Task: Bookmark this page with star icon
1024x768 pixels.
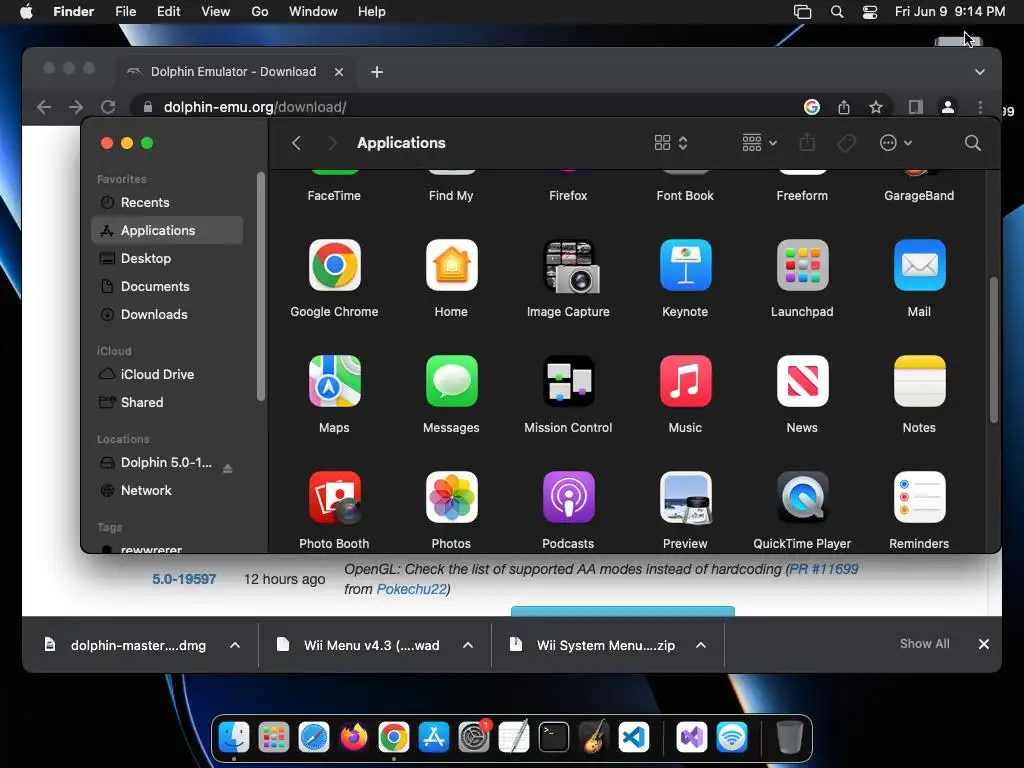Action: pyautogui.click(x=876, y=107)
